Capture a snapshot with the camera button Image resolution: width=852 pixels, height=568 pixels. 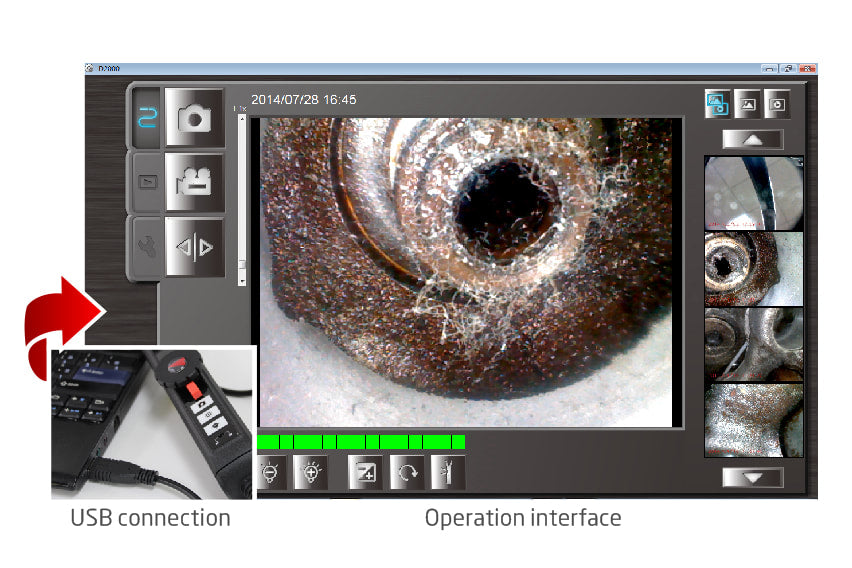(194, 117)
